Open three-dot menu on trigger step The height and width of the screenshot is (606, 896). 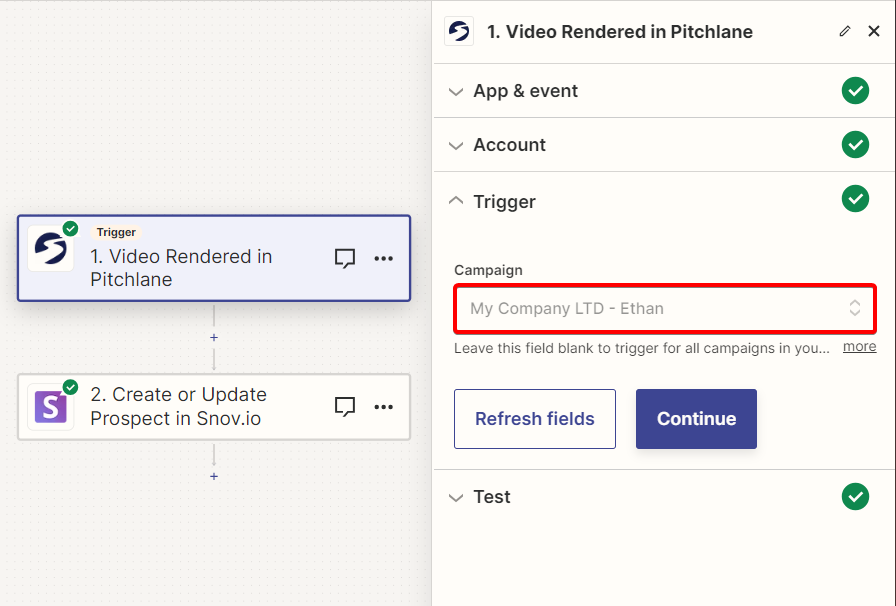point(383,258)
